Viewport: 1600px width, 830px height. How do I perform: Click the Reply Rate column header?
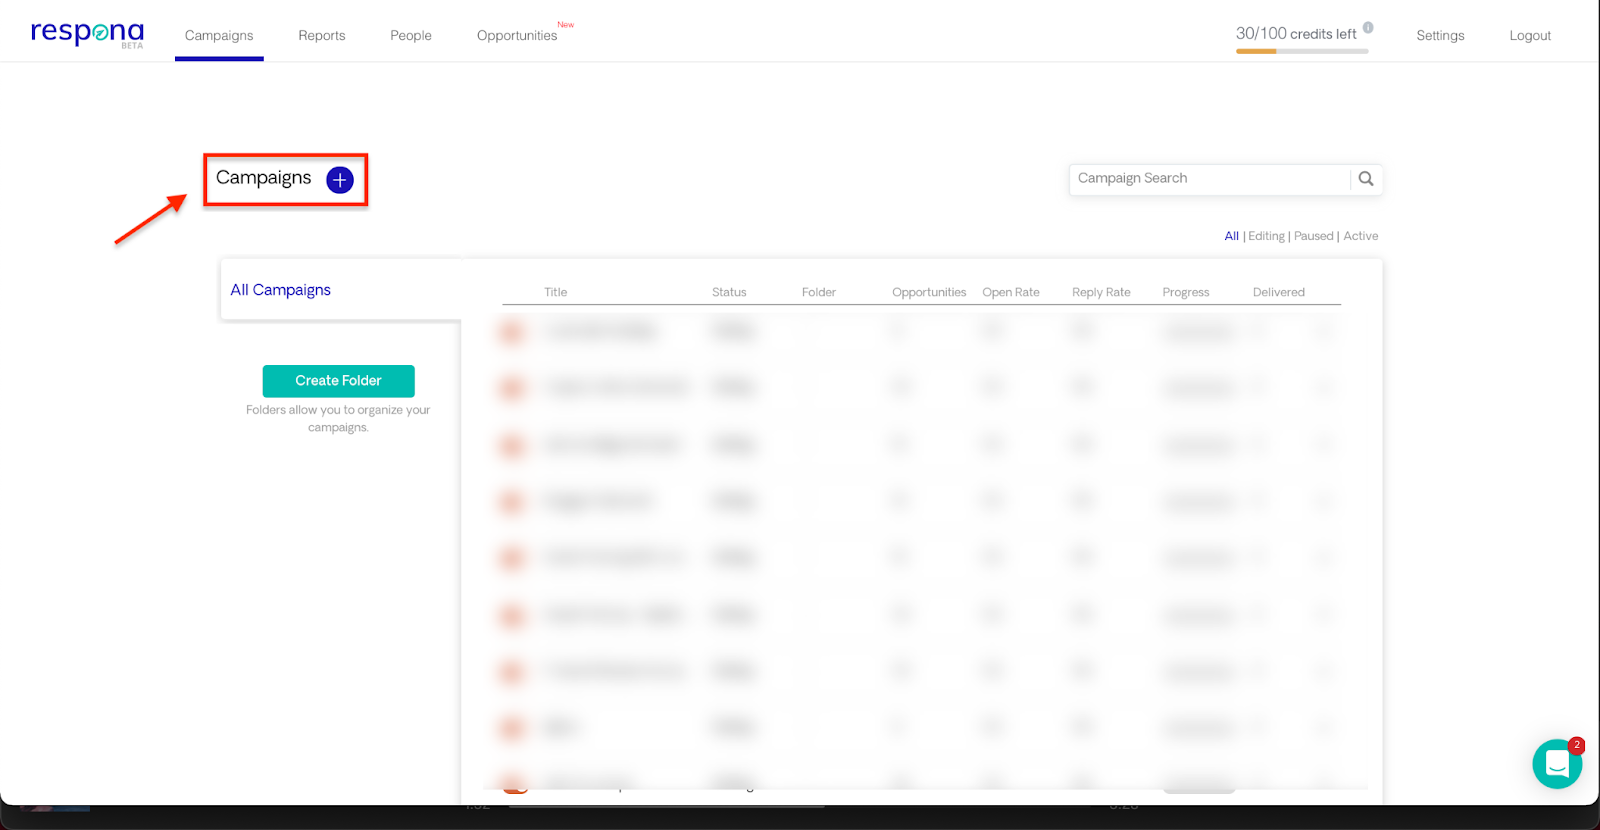(x=1101, y=292)
